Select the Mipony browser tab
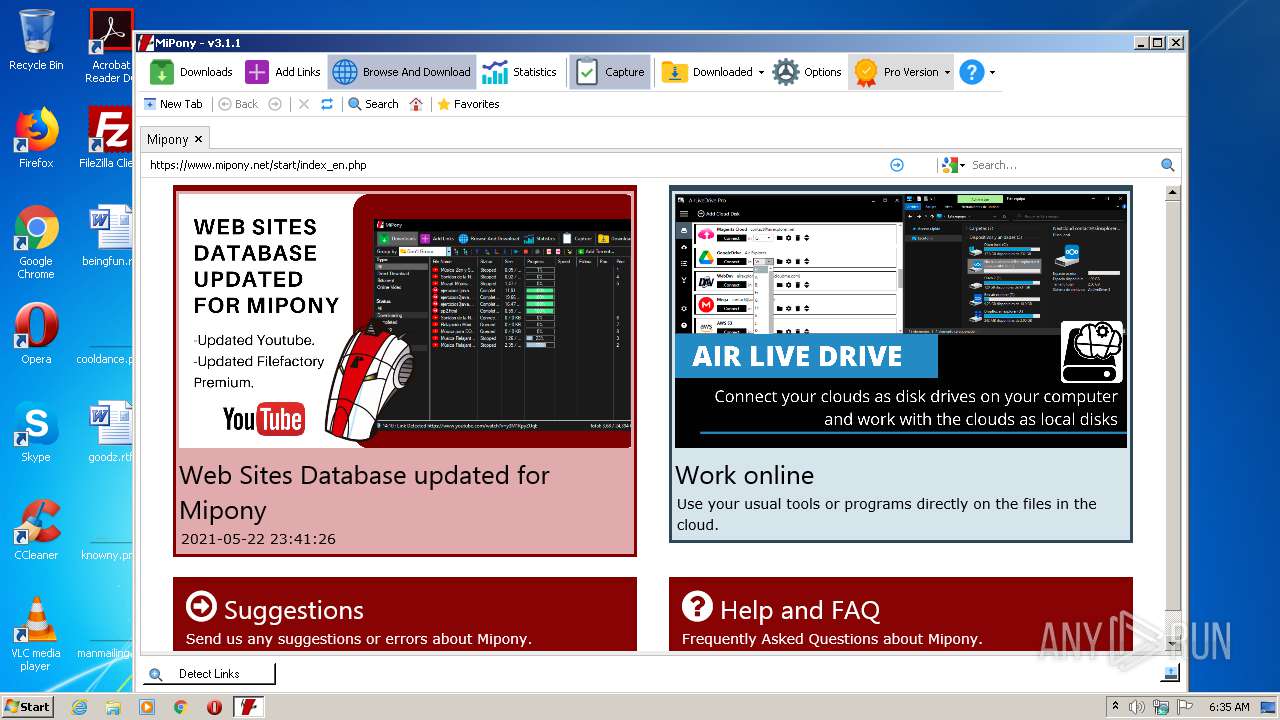 coord(167,139)
